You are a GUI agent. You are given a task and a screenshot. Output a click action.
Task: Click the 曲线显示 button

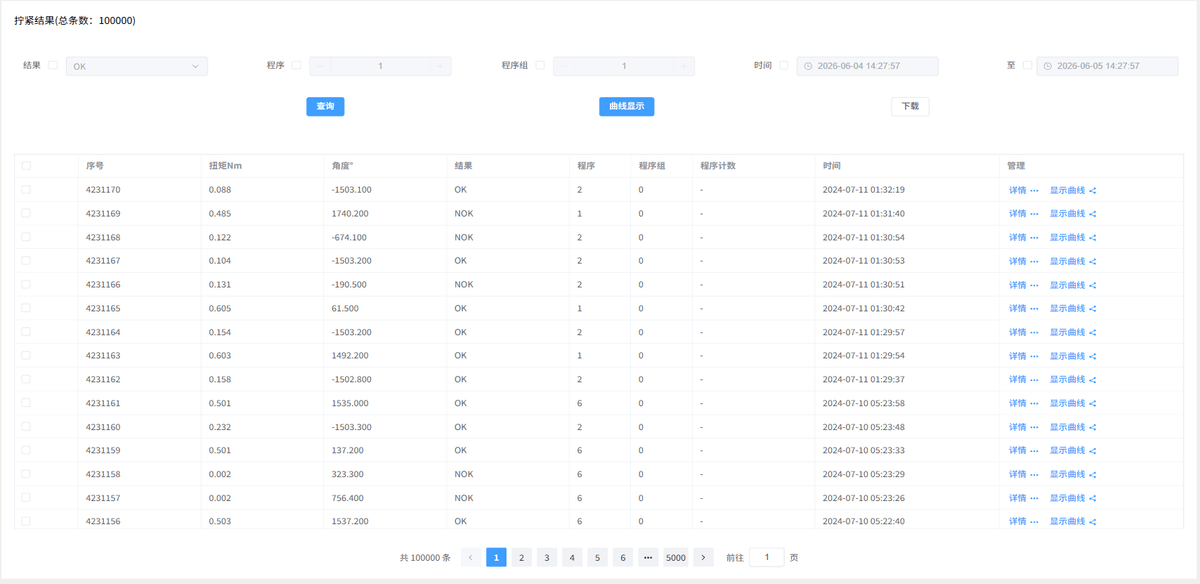pos(627,106)
